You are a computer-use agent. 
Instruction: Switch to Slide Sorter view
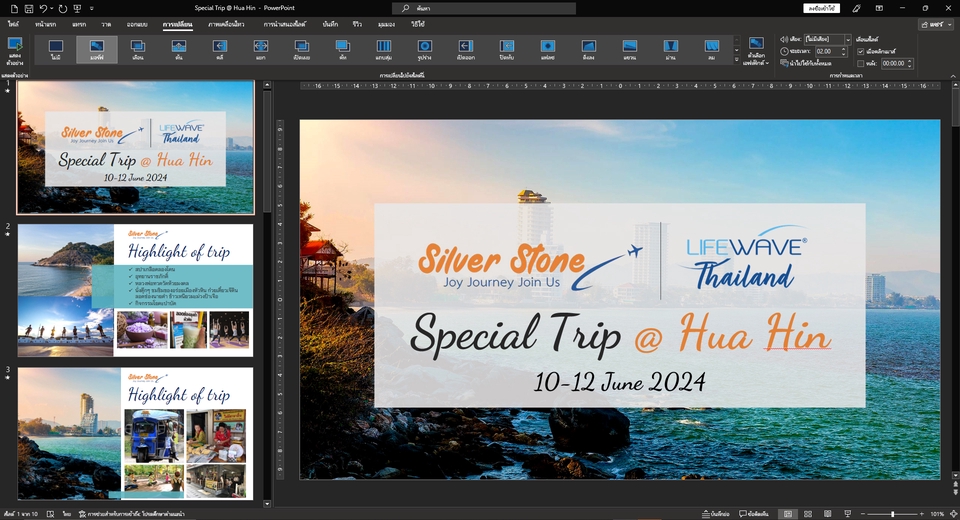point(808,514)
